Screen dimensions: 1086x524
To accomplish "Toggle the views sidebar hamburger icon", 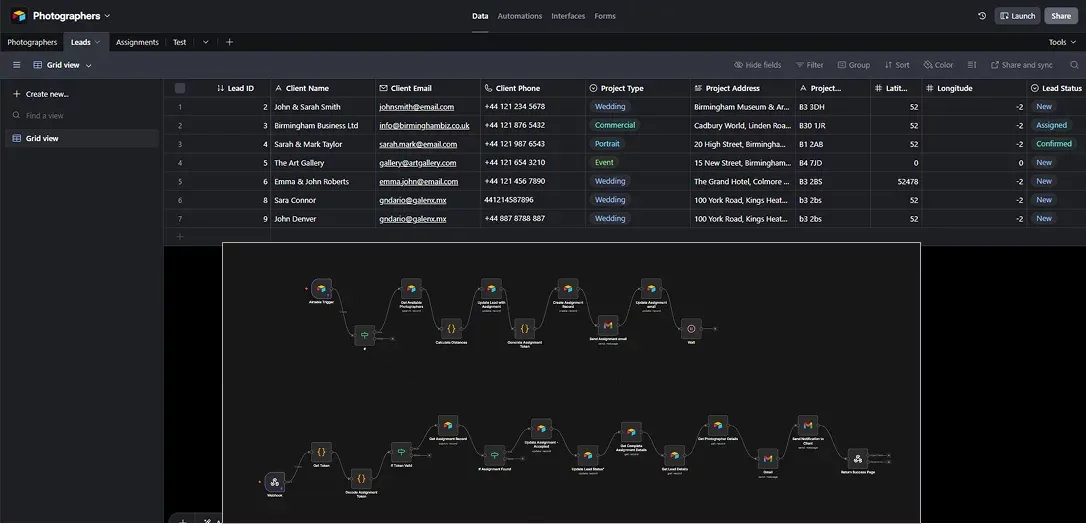I will 17,65.
